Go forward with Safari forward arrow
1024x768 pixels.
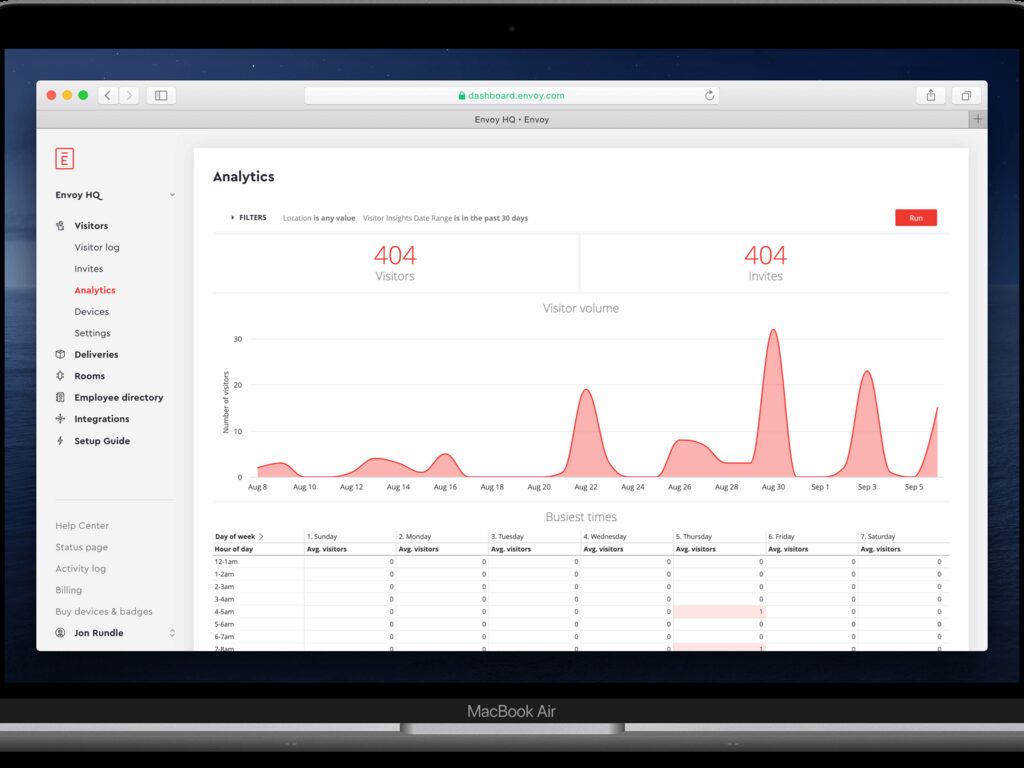coord(129,95)
